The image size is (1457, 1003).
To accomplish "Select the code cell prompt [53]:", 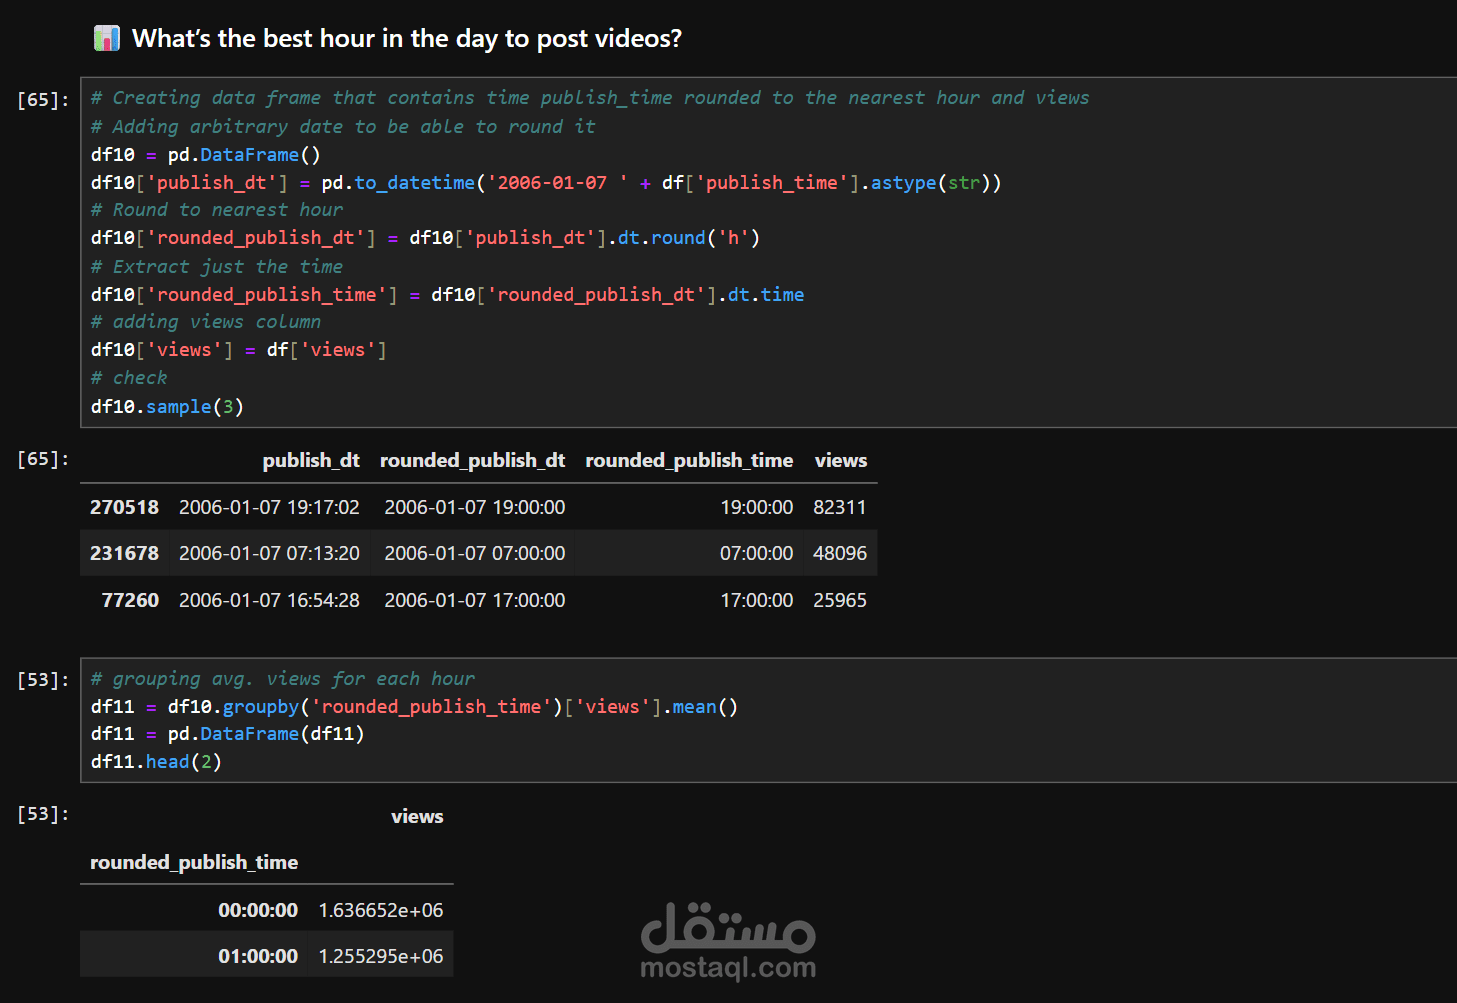I will (43, 680).
